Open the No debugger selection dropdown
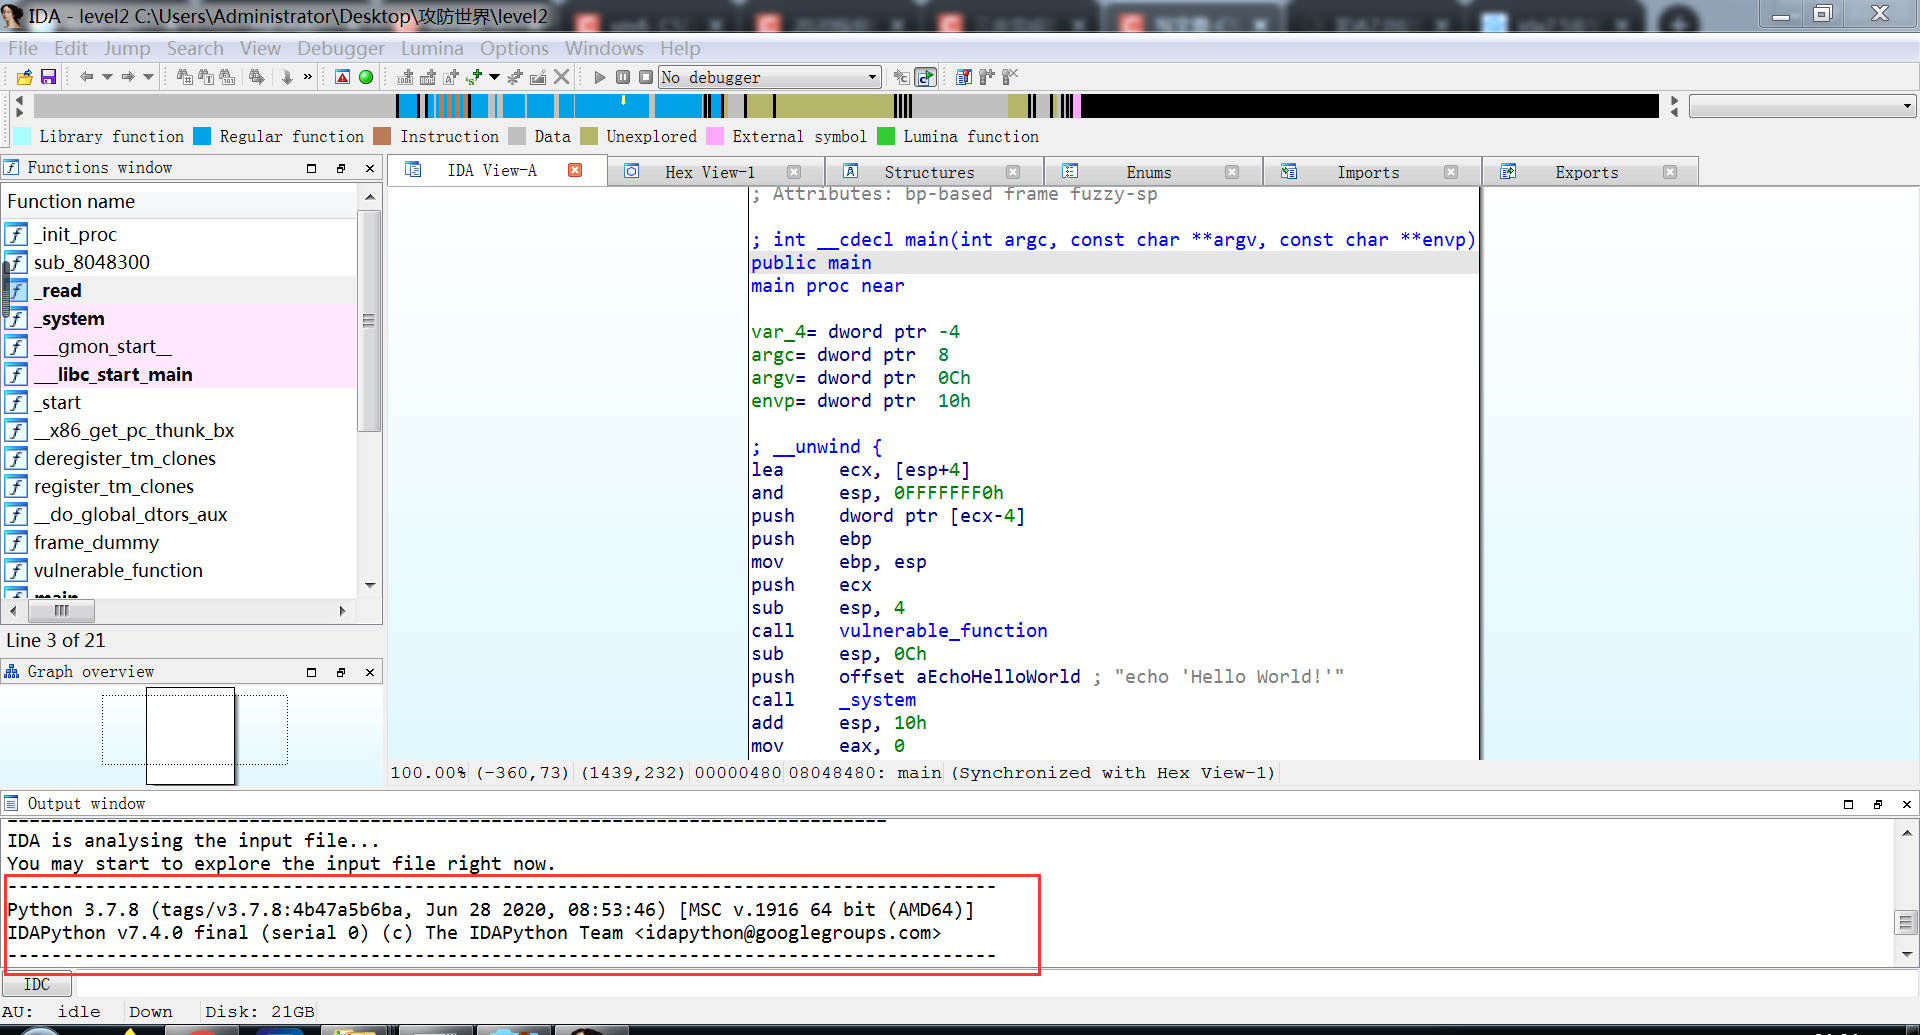1920x1035 pixels. (x=869, y=77)
